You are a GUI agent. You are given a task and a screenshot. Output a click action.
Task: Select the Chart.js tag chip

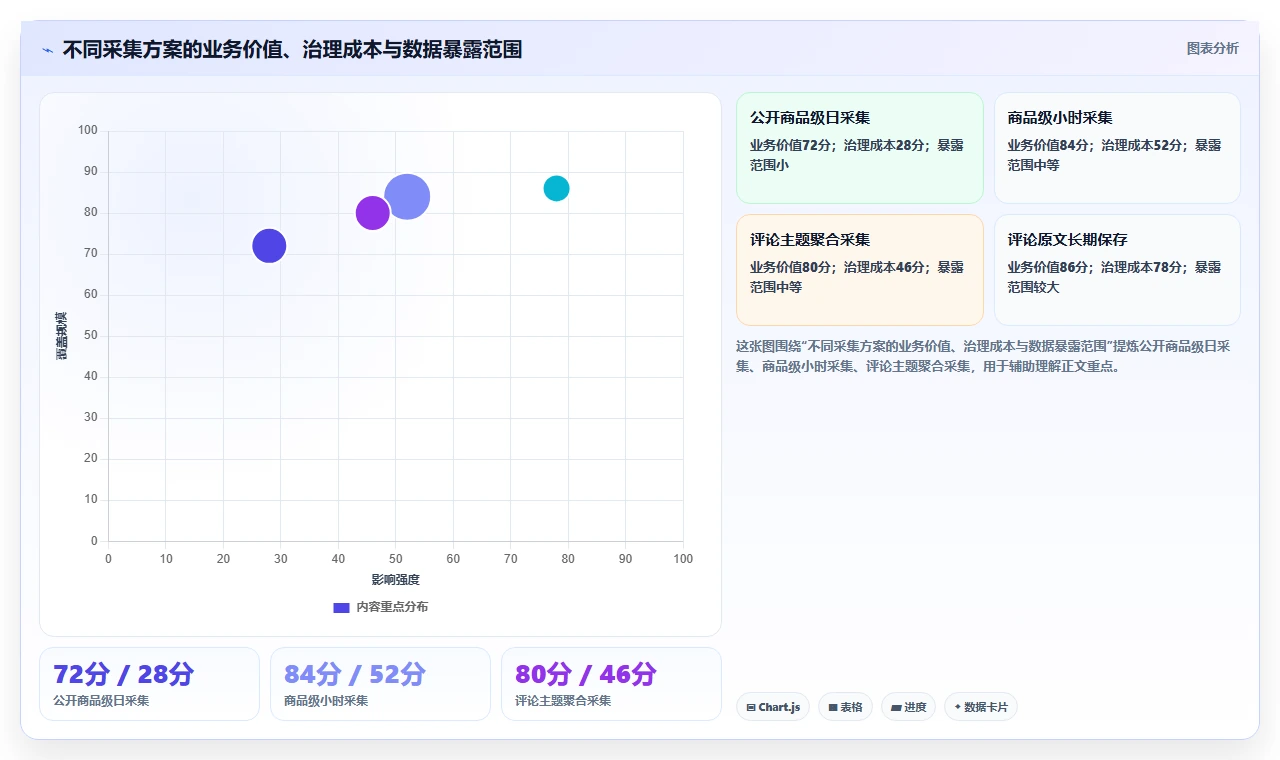[x=773, y=707]
